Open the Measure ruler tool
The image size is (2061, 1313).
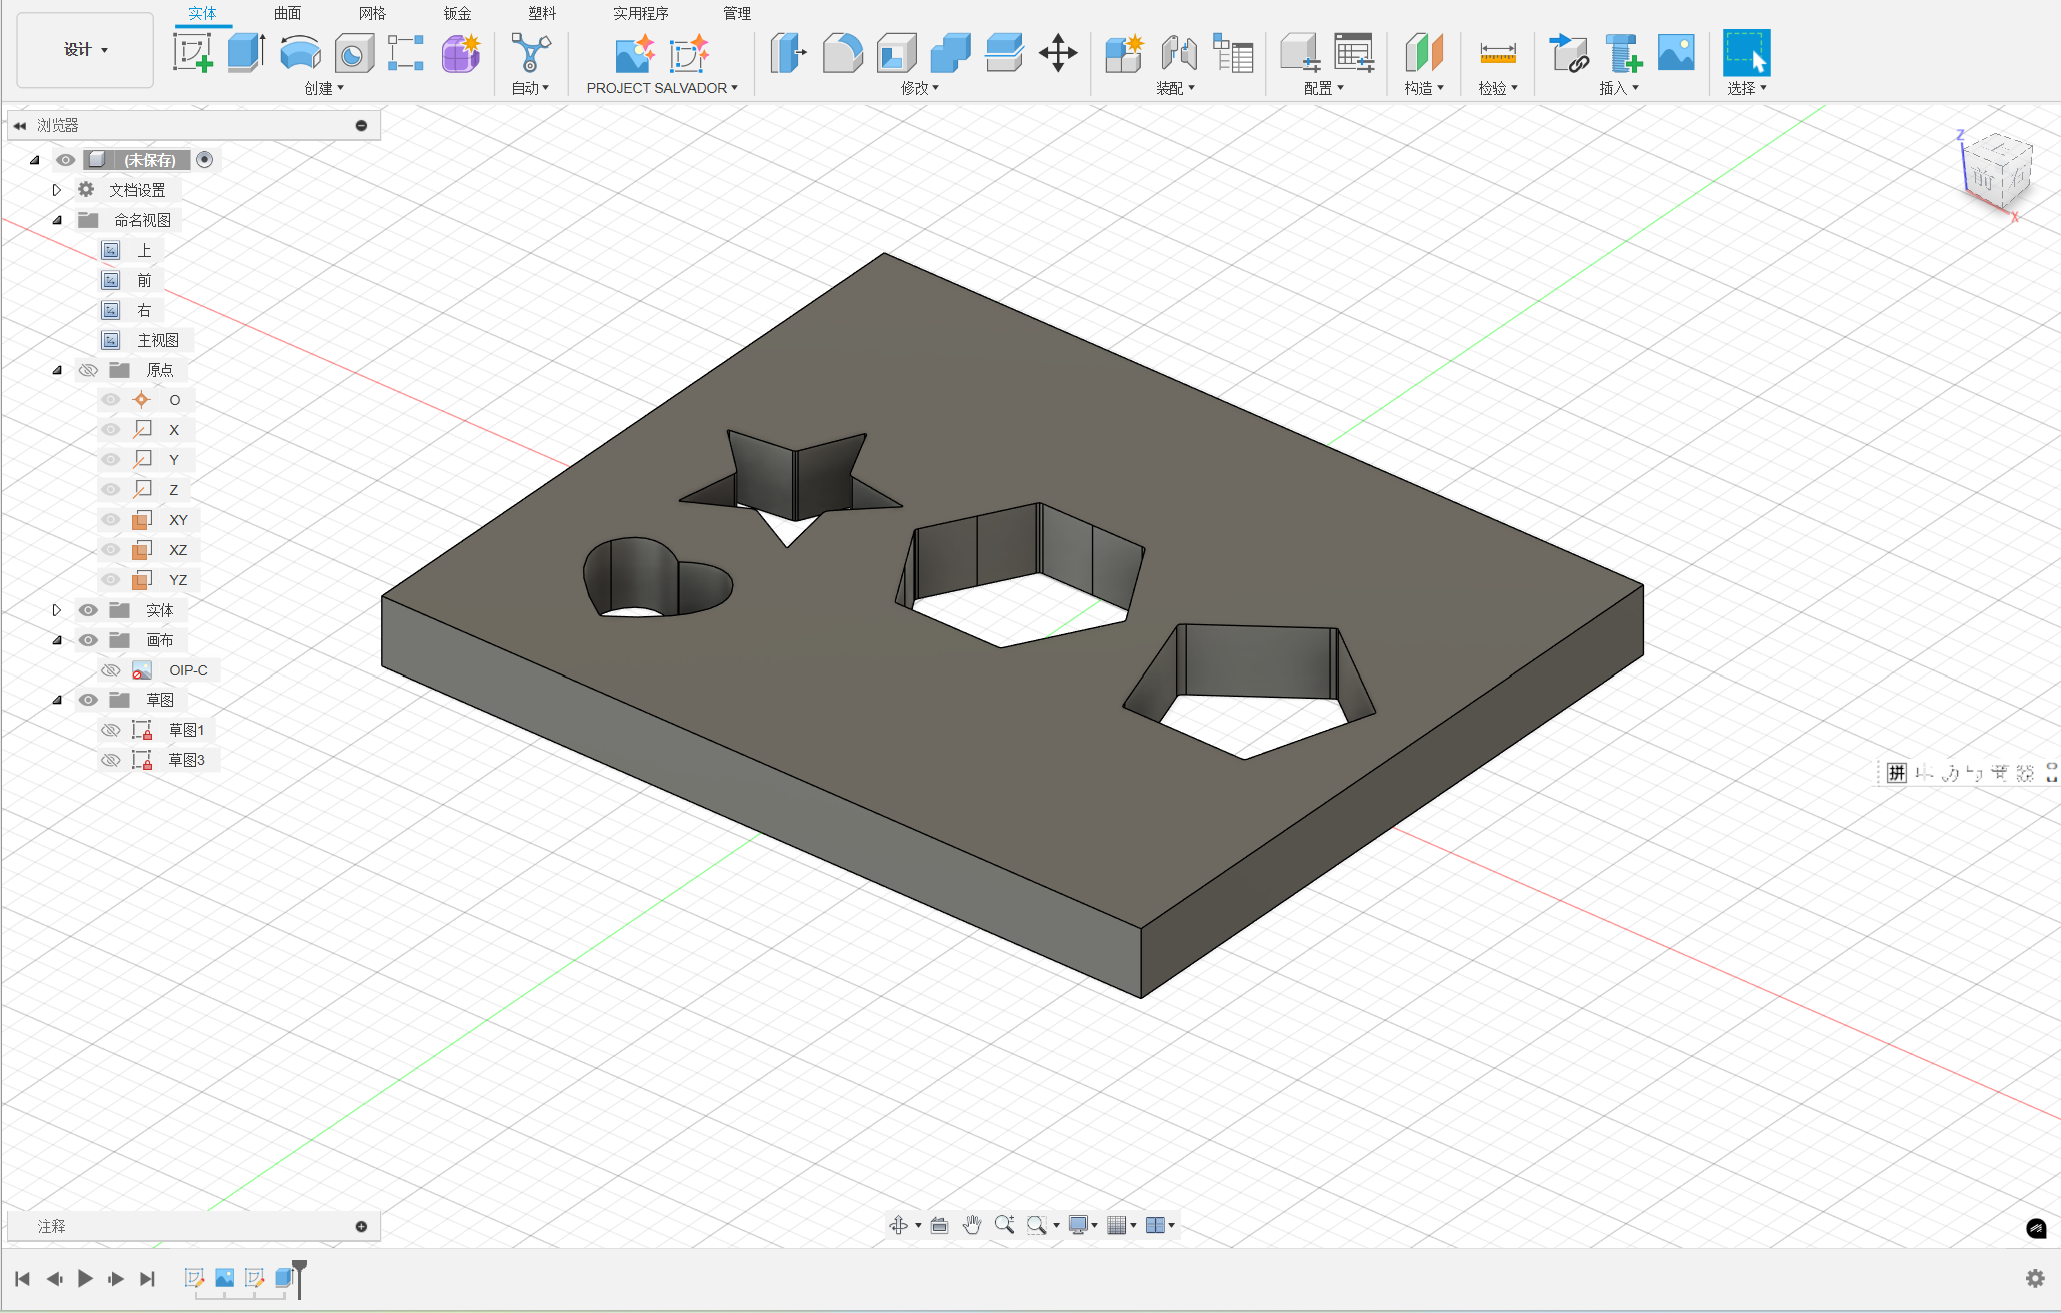click(1497, 53)
